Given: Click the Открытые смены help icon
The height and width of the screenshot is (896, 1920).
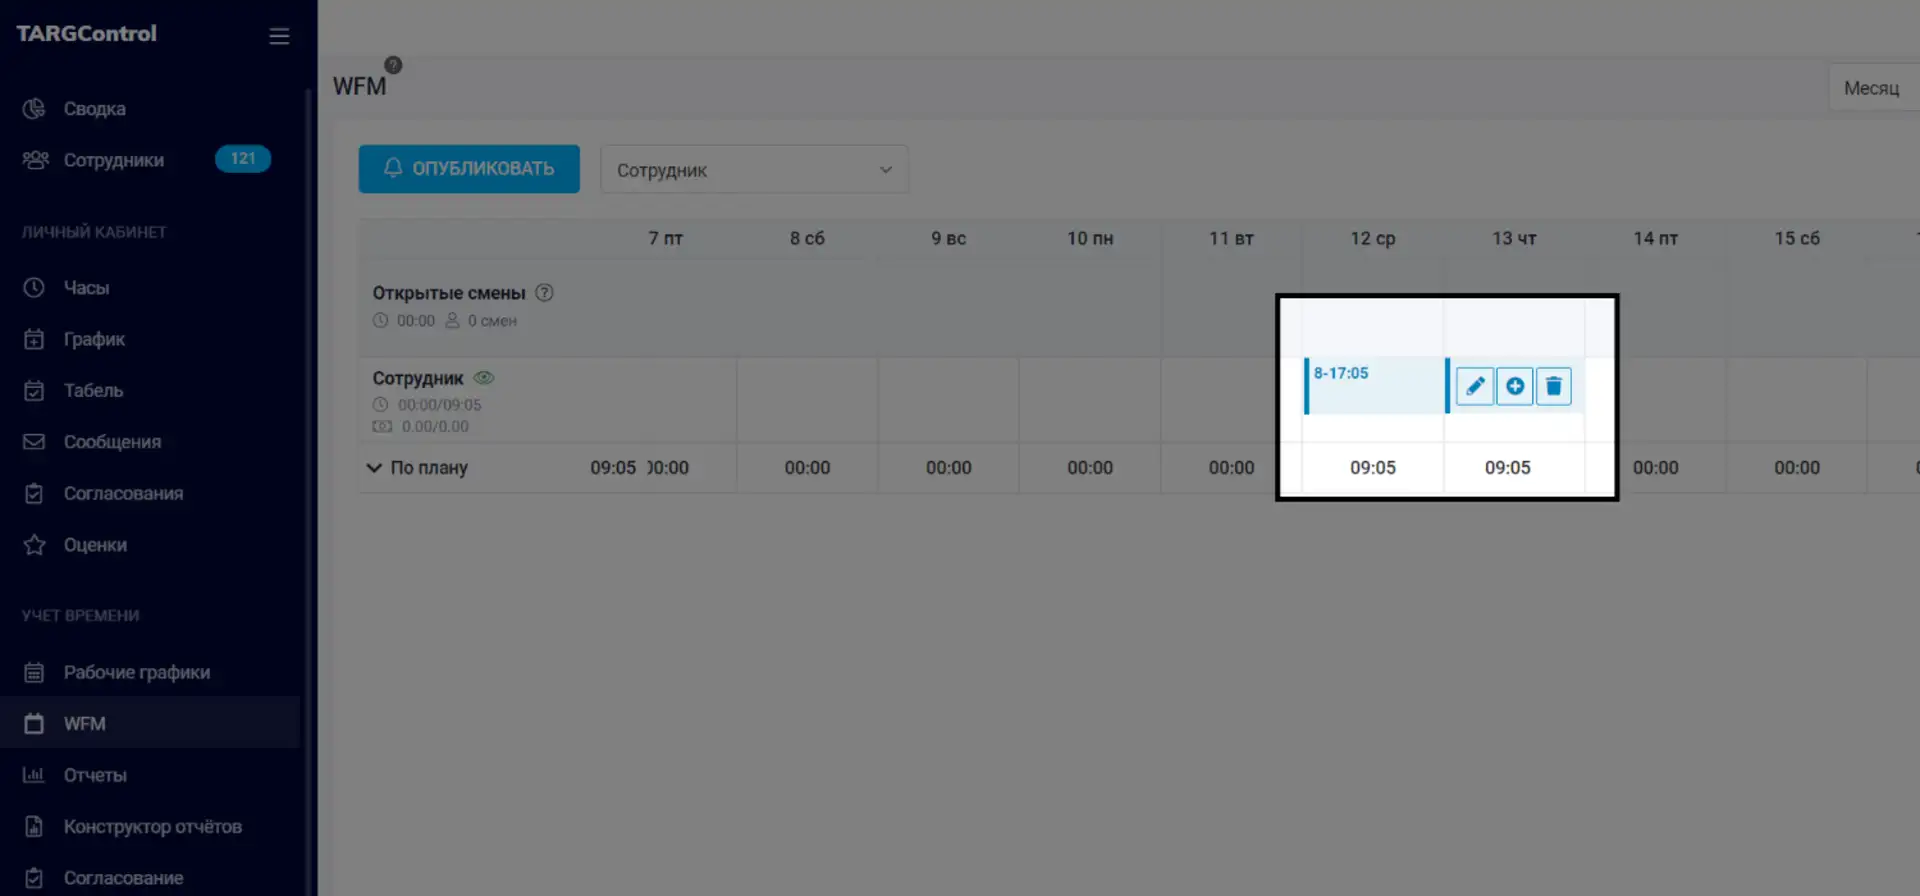Looking at the screenshot, I should [x=544, y=293].
